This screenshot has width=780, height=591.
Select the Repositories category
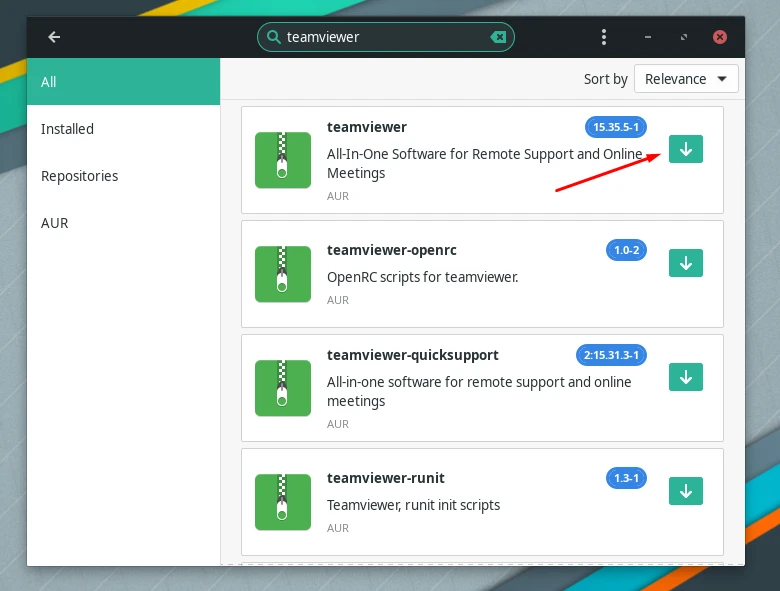[123, 176]
